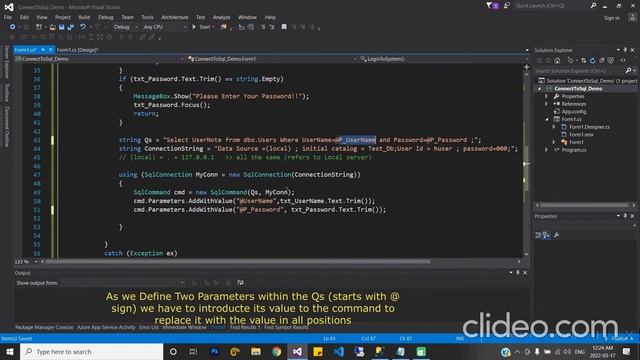Open the LoginToSystem() member dropdown

443,59
